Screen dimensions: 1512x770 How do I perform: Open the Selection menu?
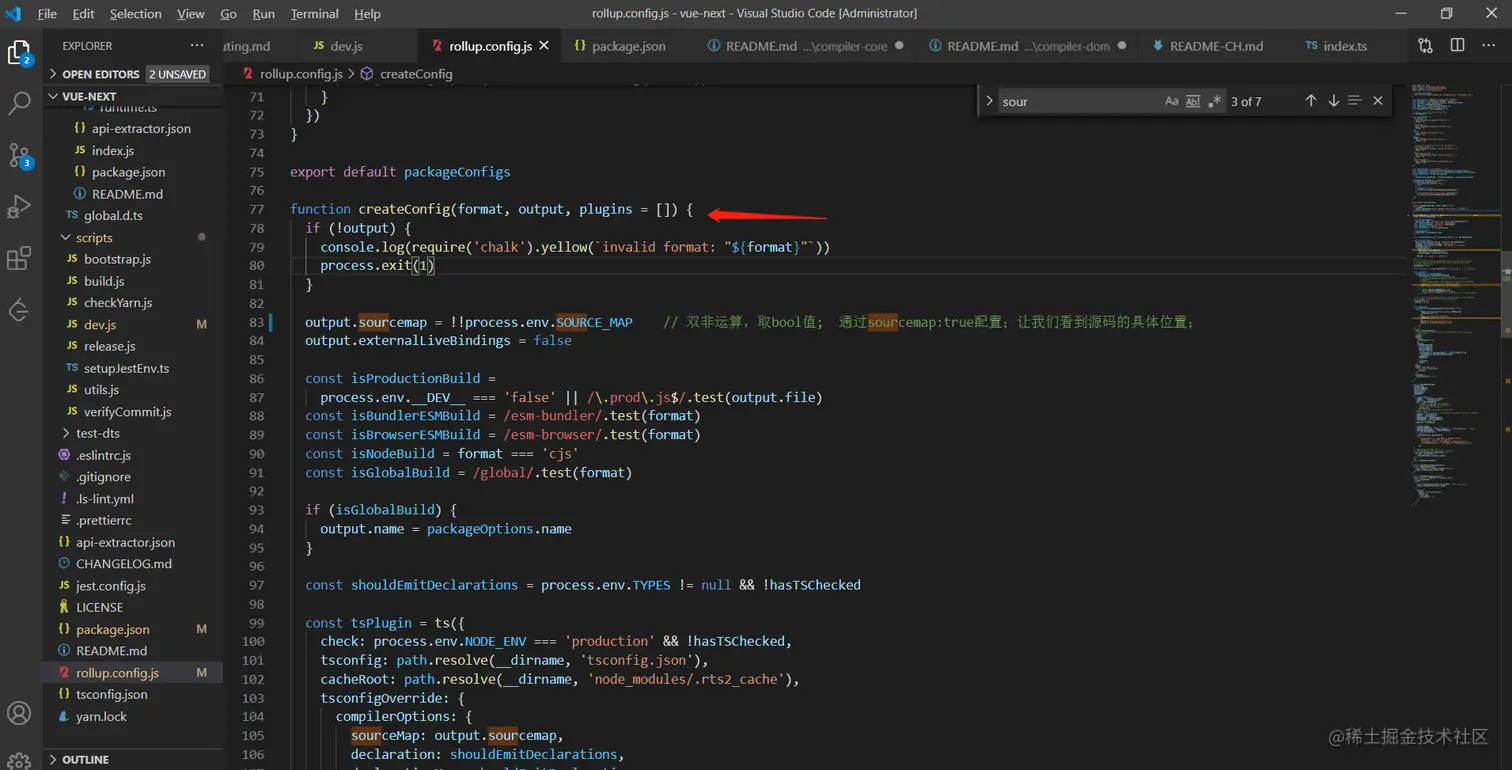point(135,14)
